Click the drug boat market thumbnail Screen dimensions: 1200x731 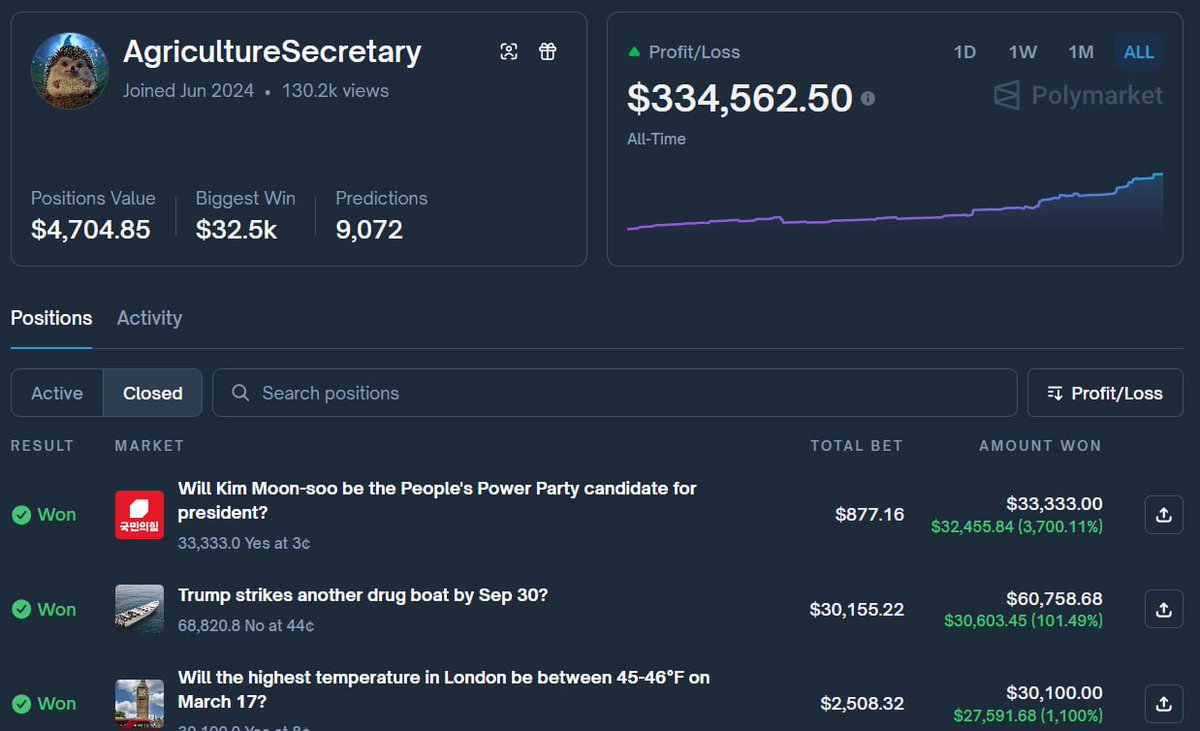[x=139, y=609]
